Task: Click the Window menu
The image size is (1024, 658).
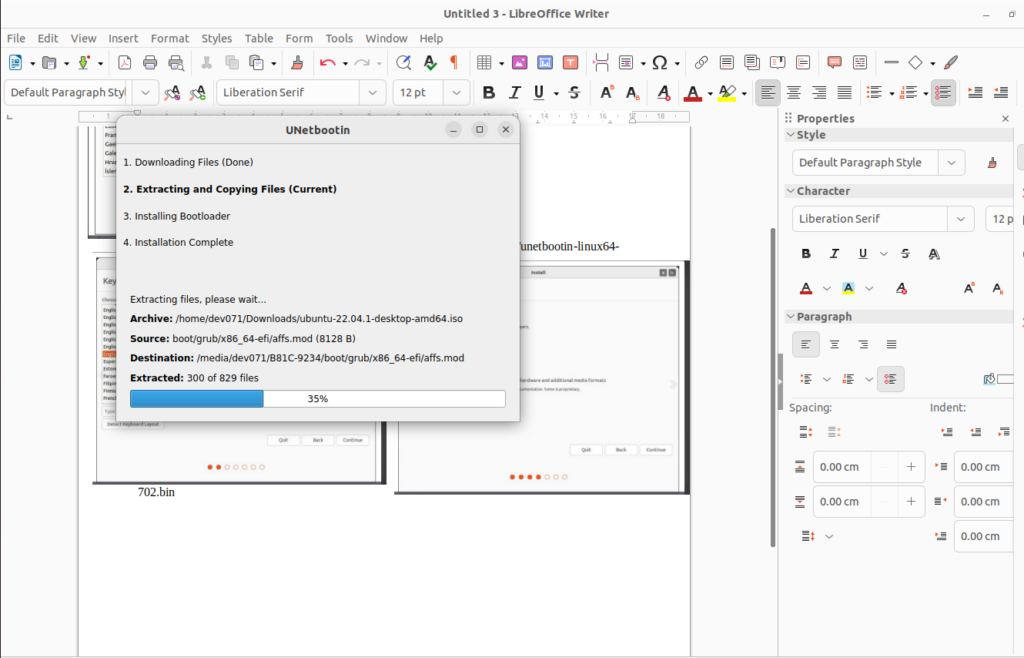Action: 386,39
